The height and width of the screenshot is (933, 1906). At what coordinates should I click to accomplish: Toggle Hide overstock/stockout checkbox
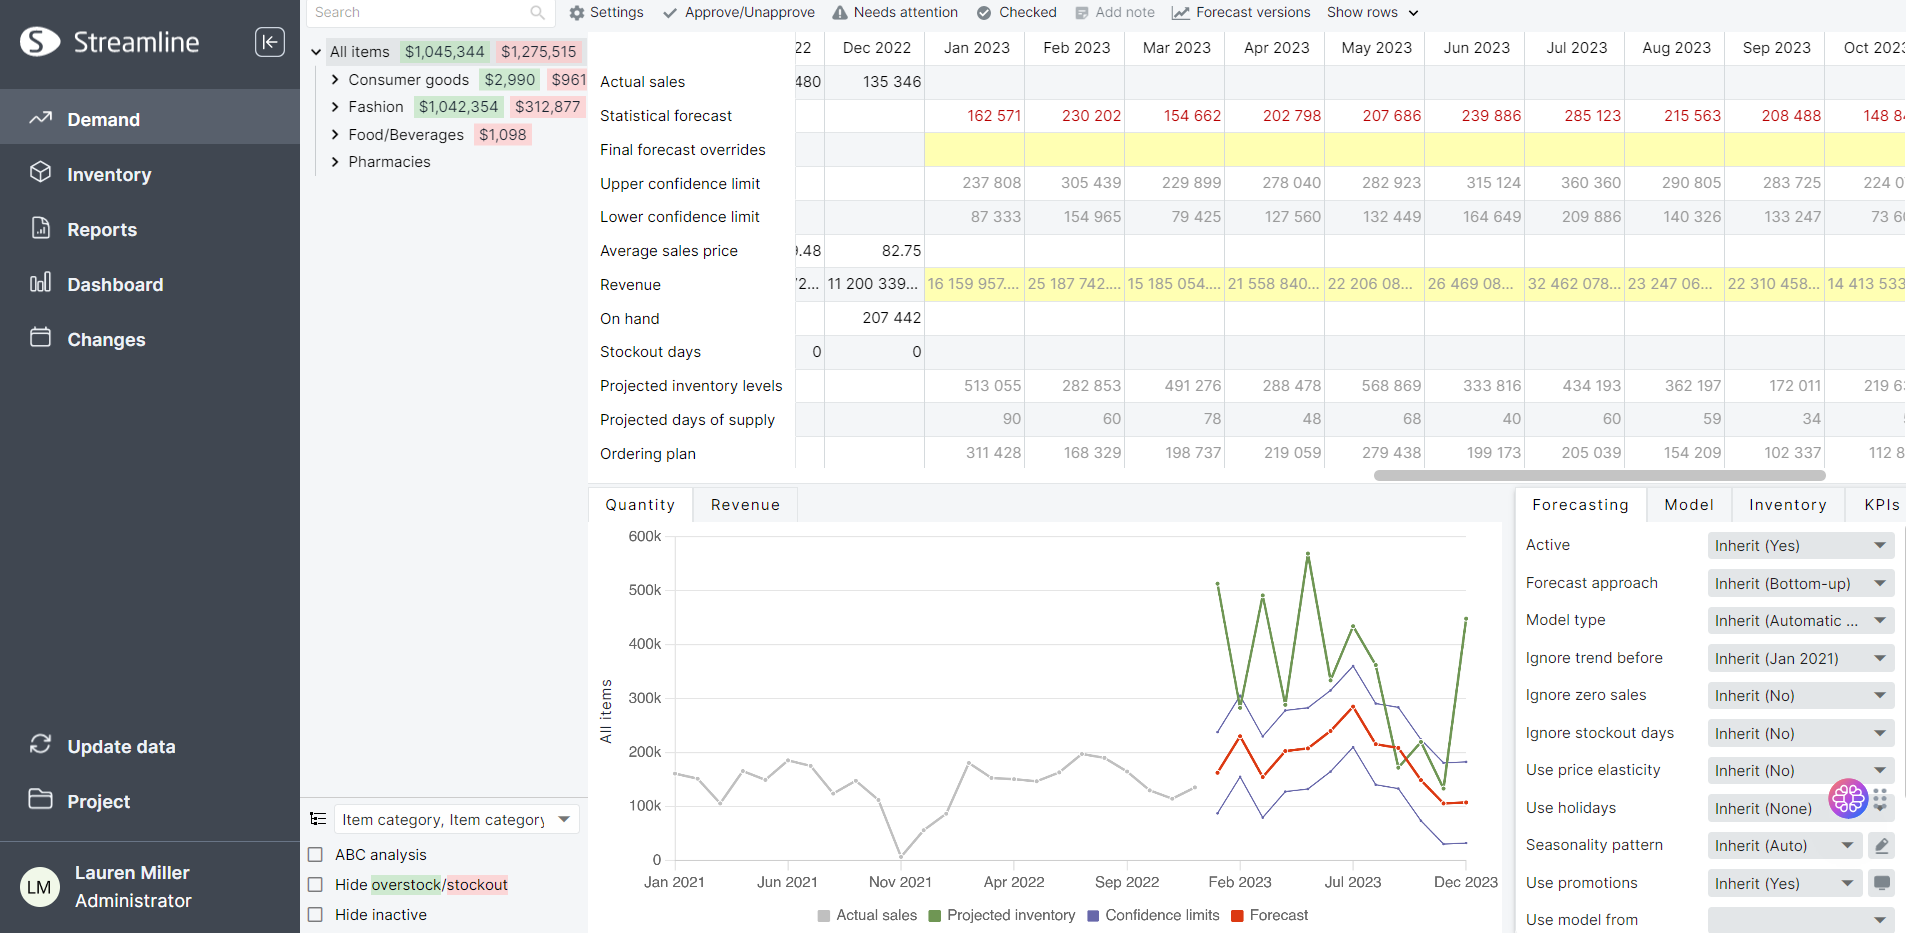coord(315,885)
